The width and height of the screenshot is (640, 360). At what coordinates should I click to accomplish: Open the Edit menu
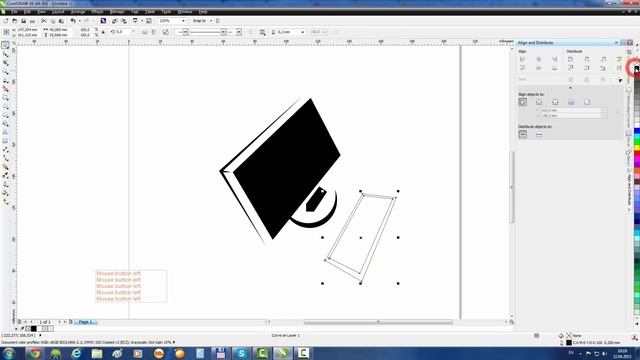(x=27, y=12)
